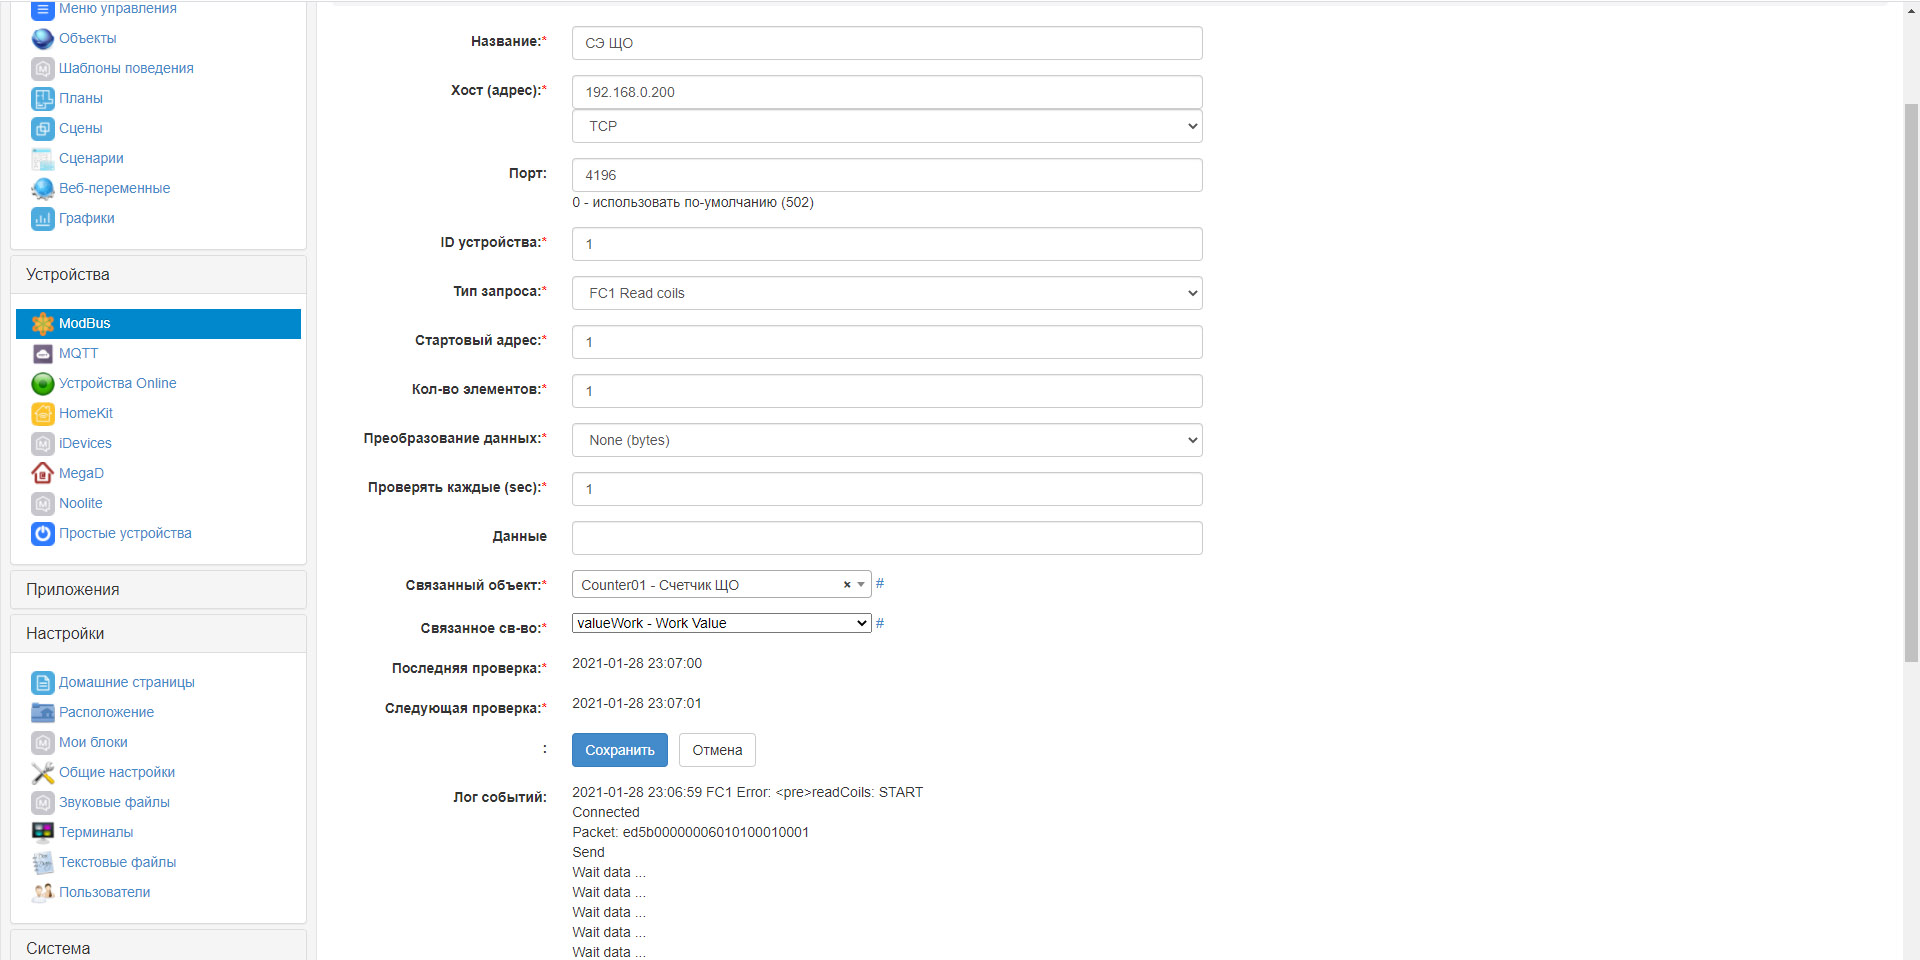Open the MQTT menu item
Screen dimensions: 1920x960
coord(78,353)
